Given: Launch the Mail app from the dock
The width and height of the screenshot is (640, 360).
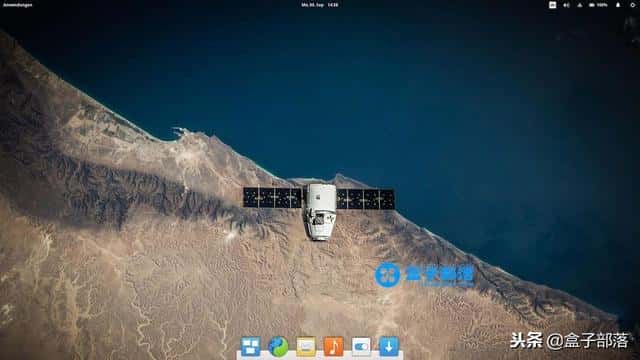Looking at the screenshot, I should tap(306, 347).
